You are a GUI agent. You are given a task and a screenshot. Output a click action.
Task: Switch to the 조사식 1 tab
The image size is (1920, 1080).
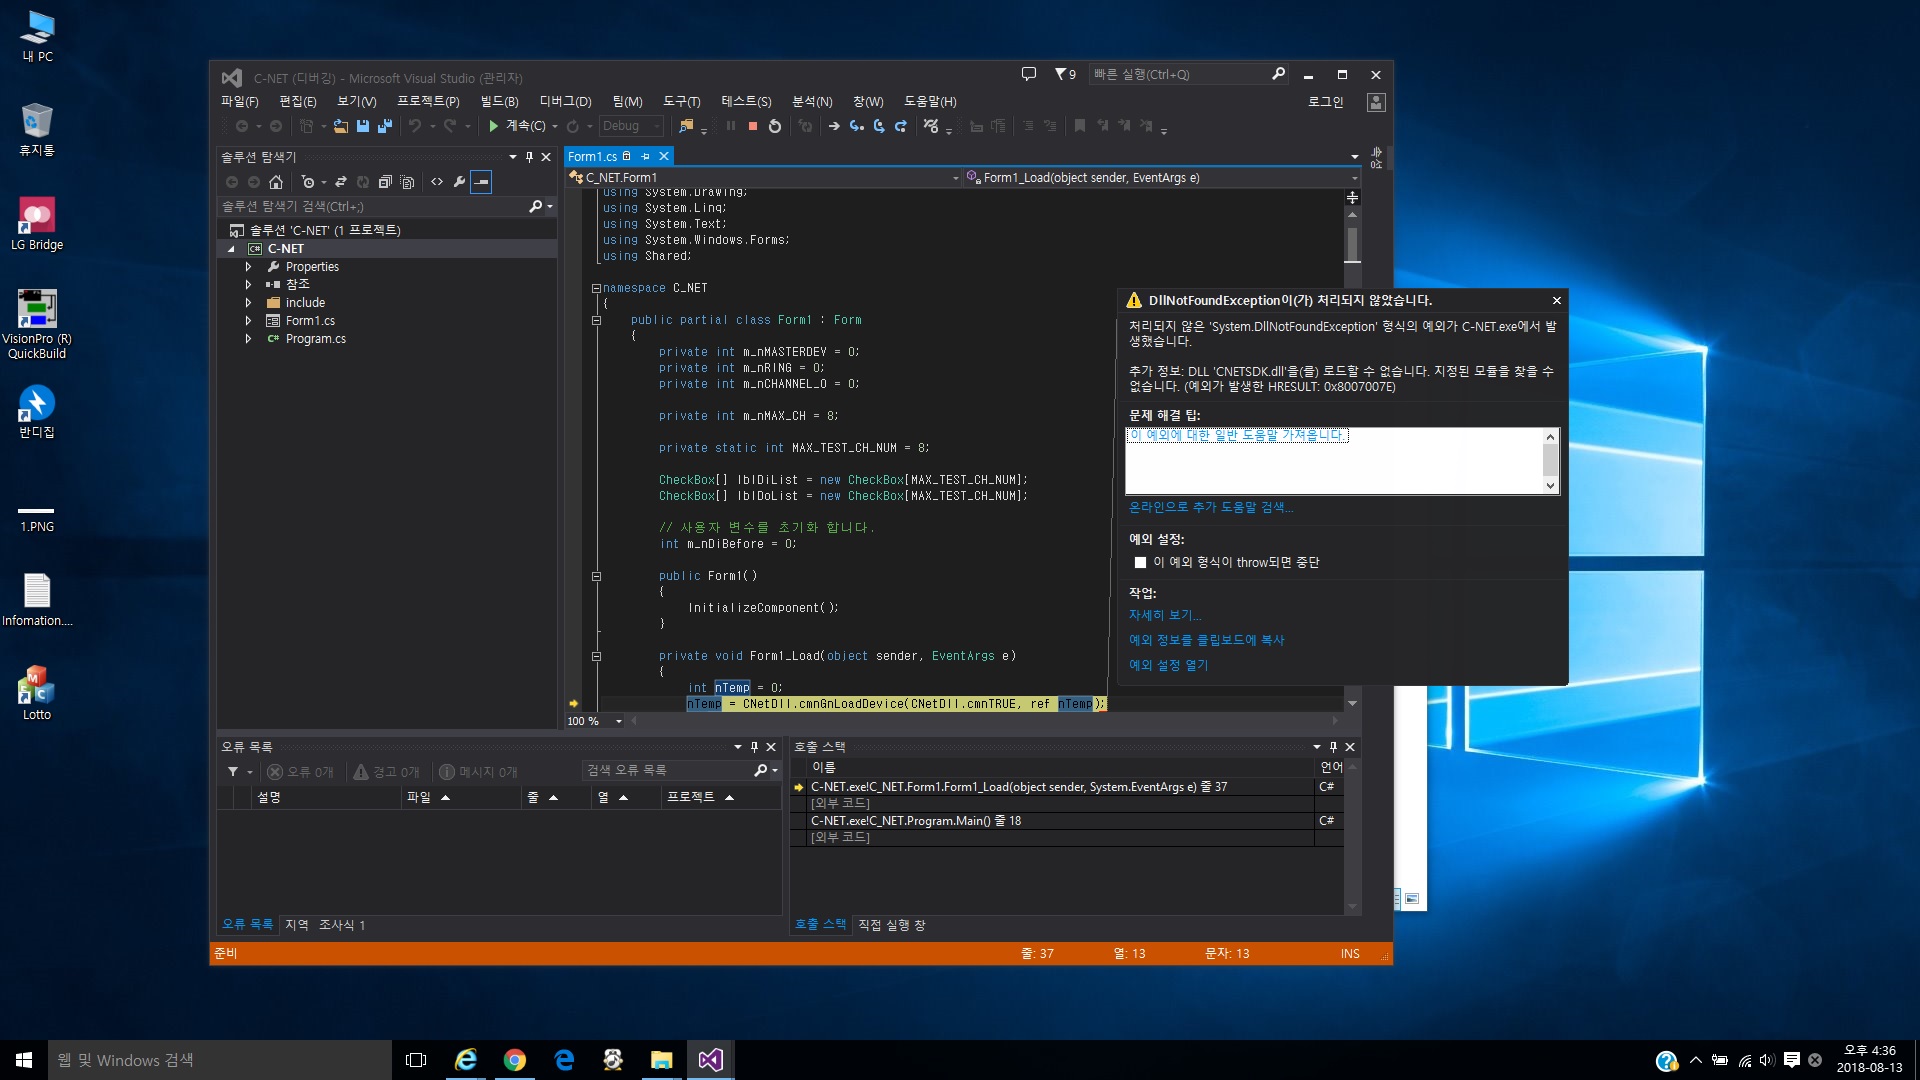[342, 925]
